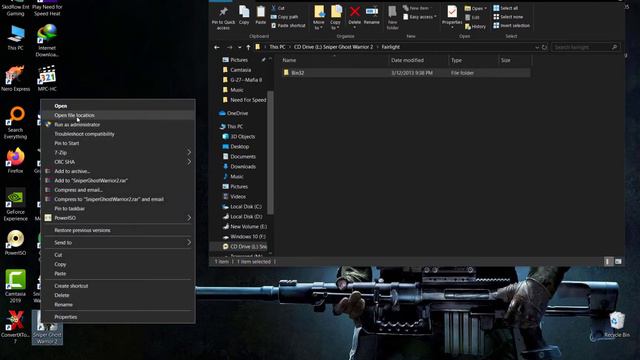Open the Easy access dropdown

tap(420, 17)
